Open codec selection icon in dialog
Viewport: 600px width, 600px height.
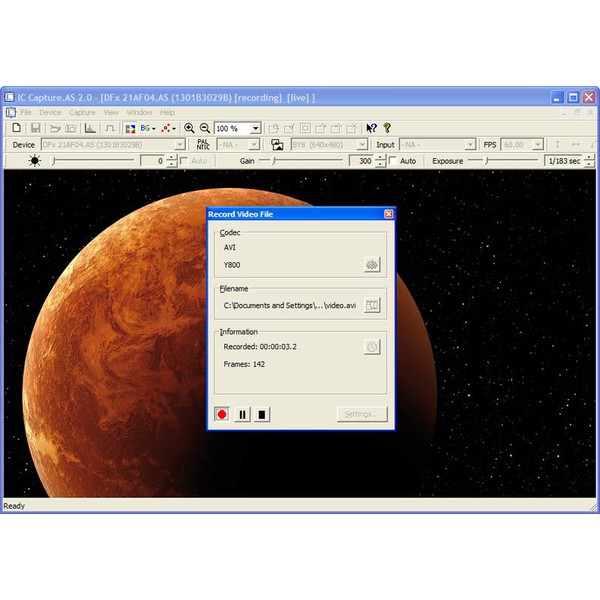(x=372, y=265)
